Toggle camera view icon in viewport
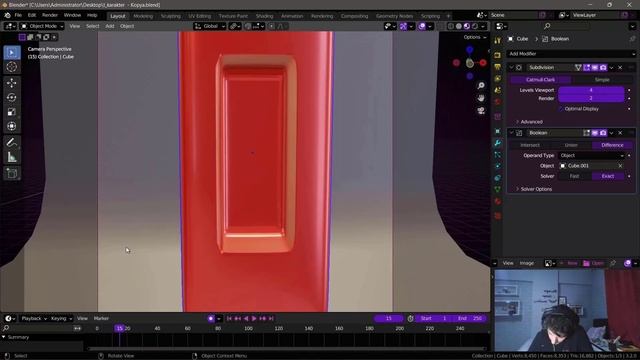This screenshot has height=360, width=640. pyautogui.click(x=481, y=111)
